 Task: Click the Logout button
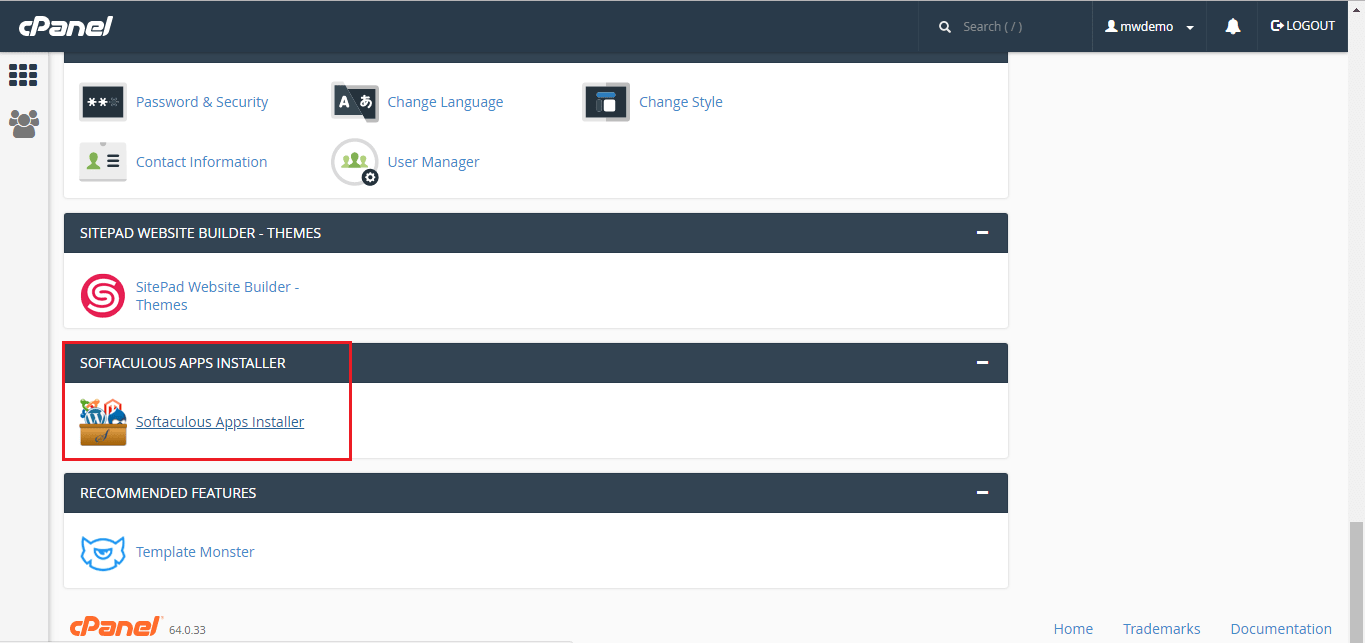(1302, 26)
